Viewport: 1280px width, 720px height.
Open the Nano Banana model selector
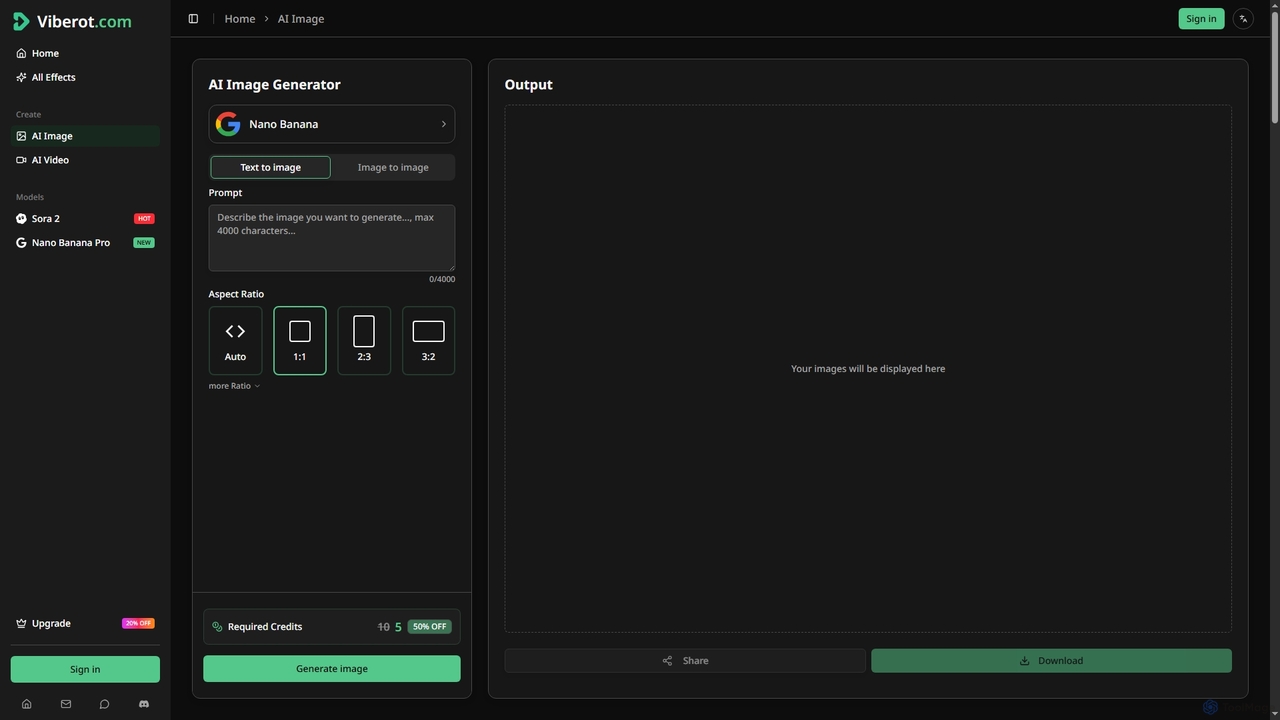coord(332,124)
